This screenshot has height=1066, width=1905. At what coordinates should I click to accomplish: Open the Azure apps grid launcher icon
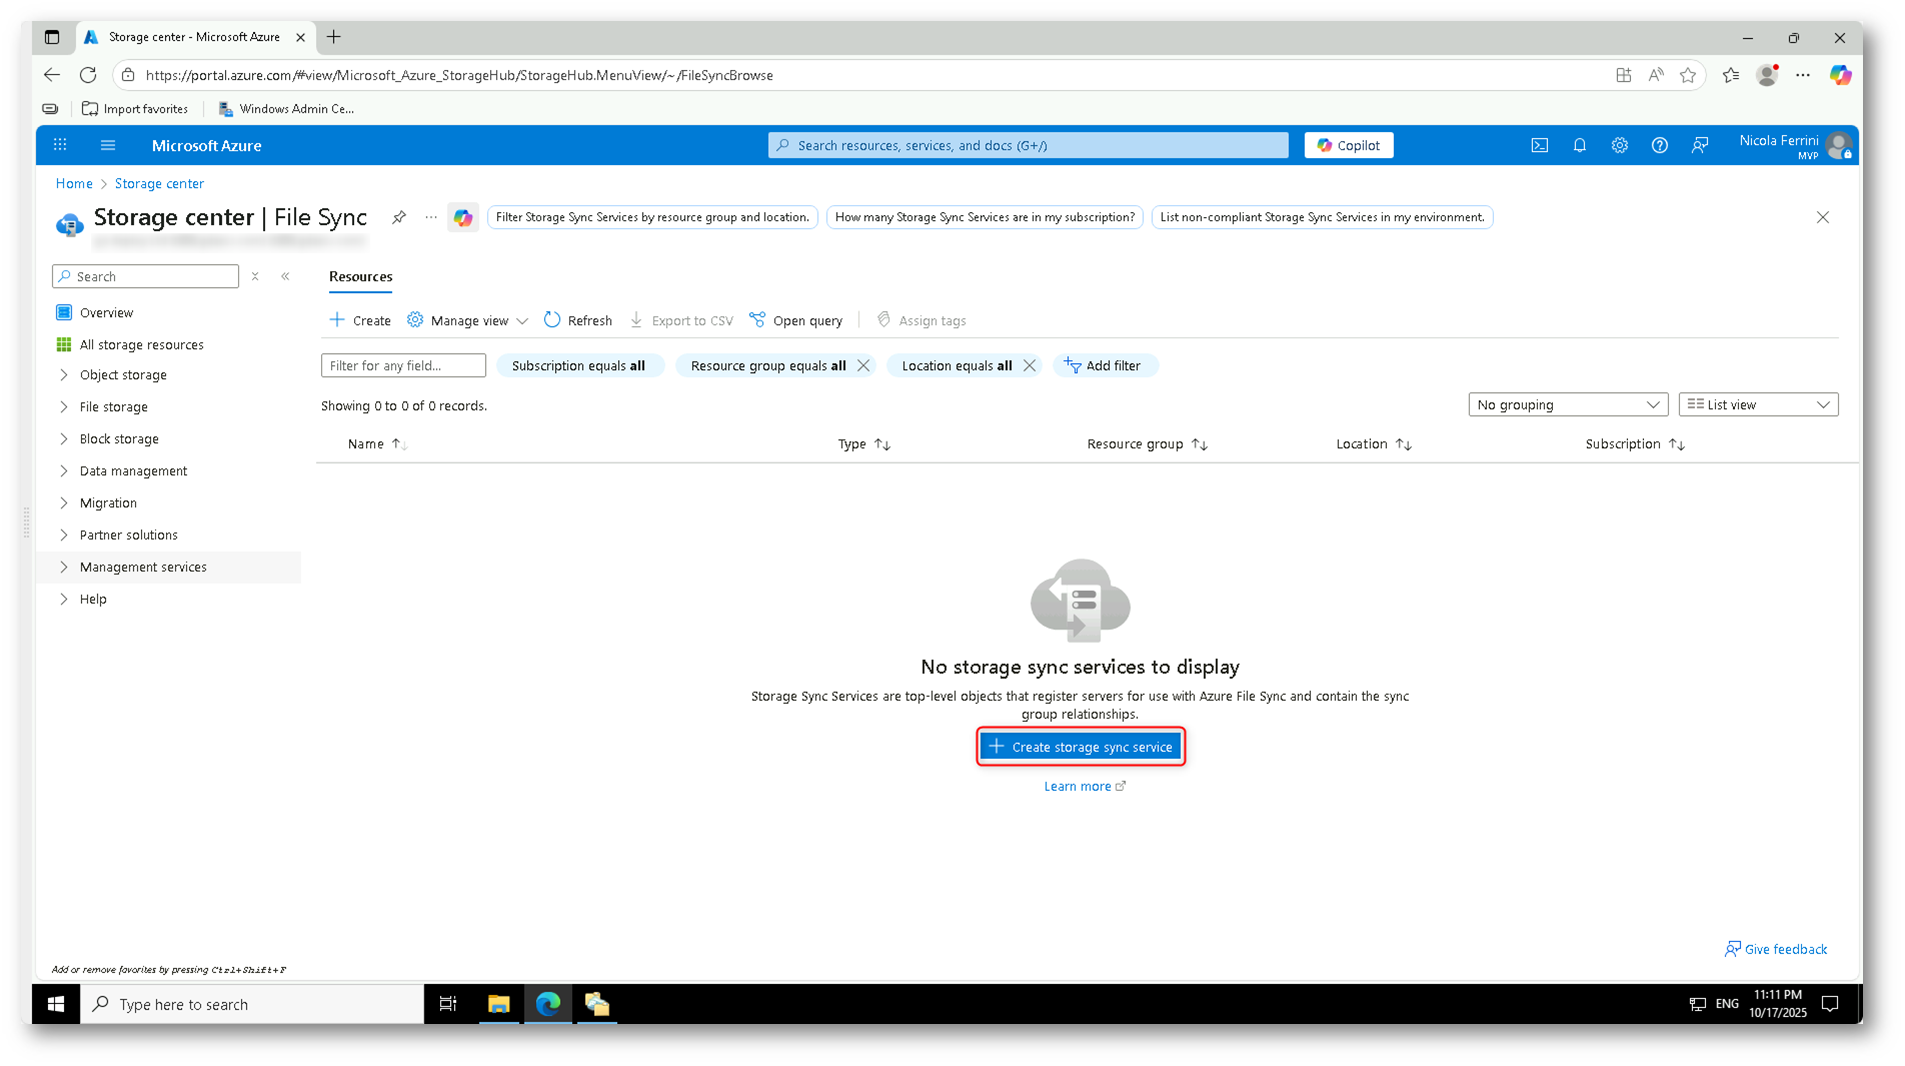(60, 145)
